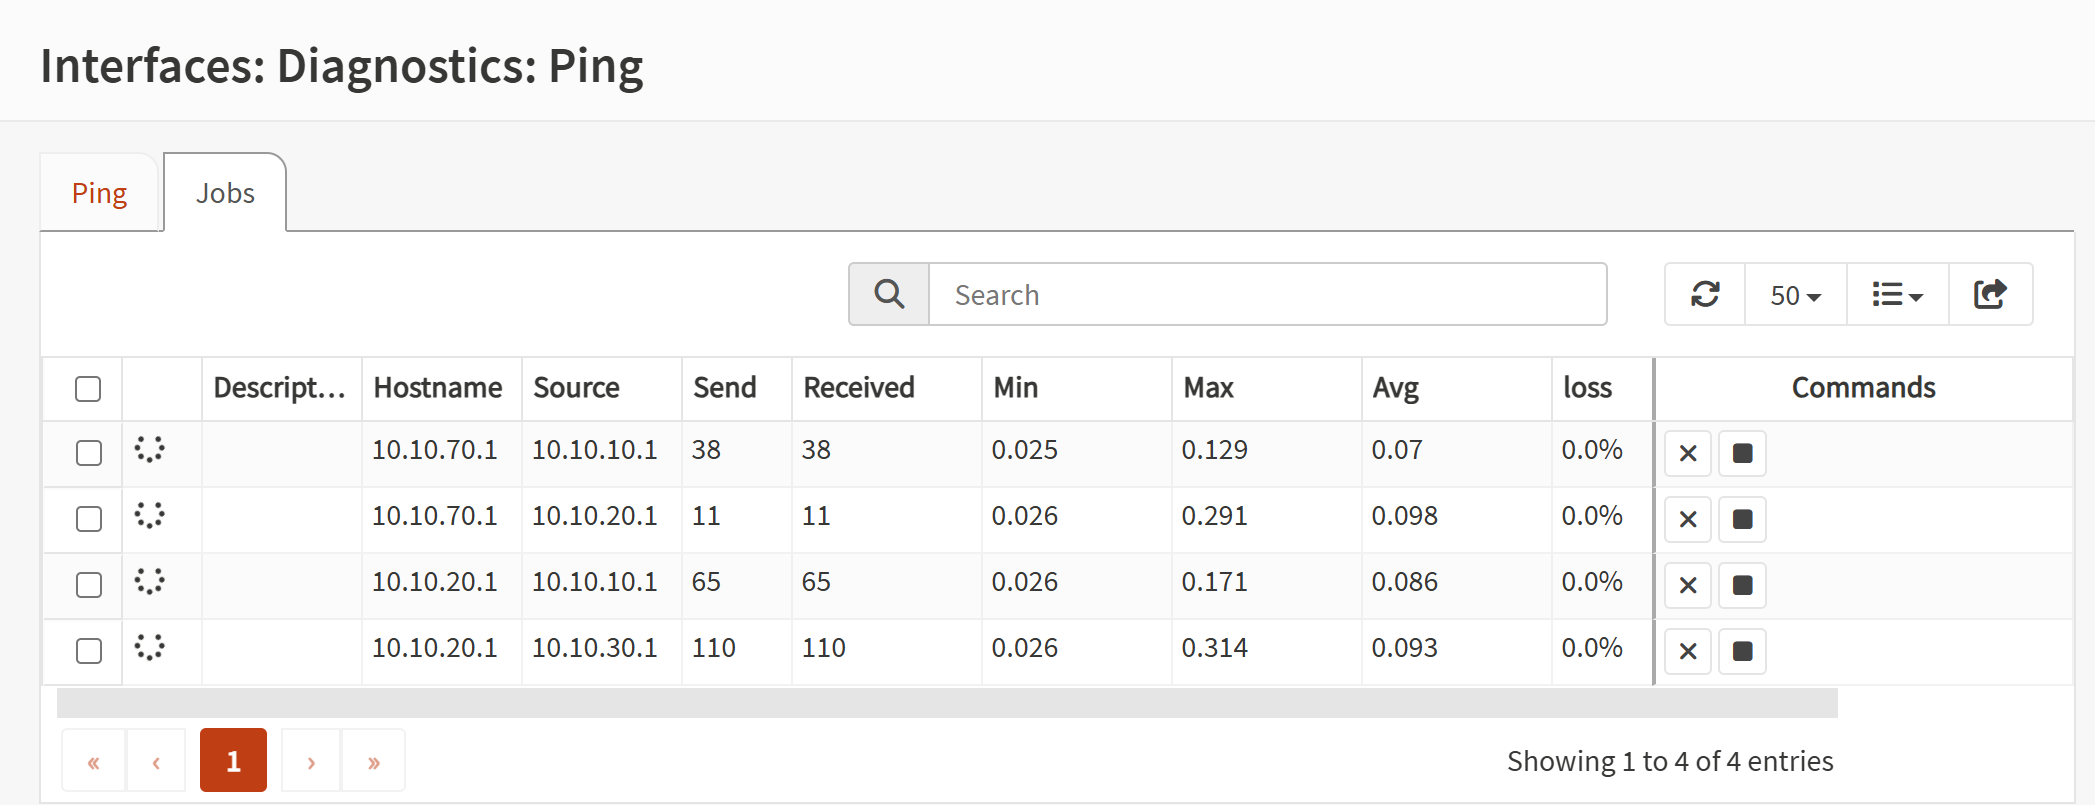Remove the ping job with 110 packets sent
Viewport: 2095px width, 805px height.
(x=1688, y=651)
